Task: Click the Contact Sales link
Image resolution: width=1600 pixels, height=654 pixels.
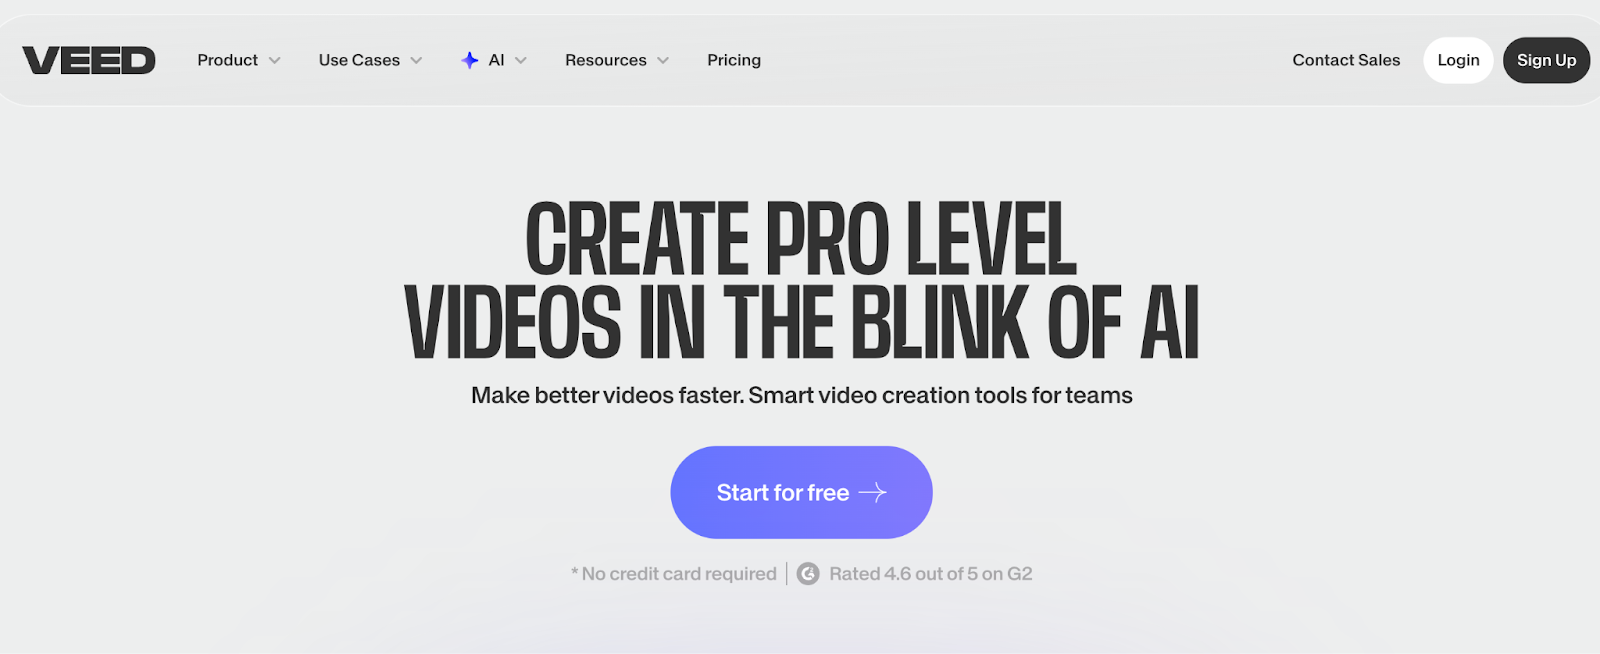Action: (x=1346, y=60)
